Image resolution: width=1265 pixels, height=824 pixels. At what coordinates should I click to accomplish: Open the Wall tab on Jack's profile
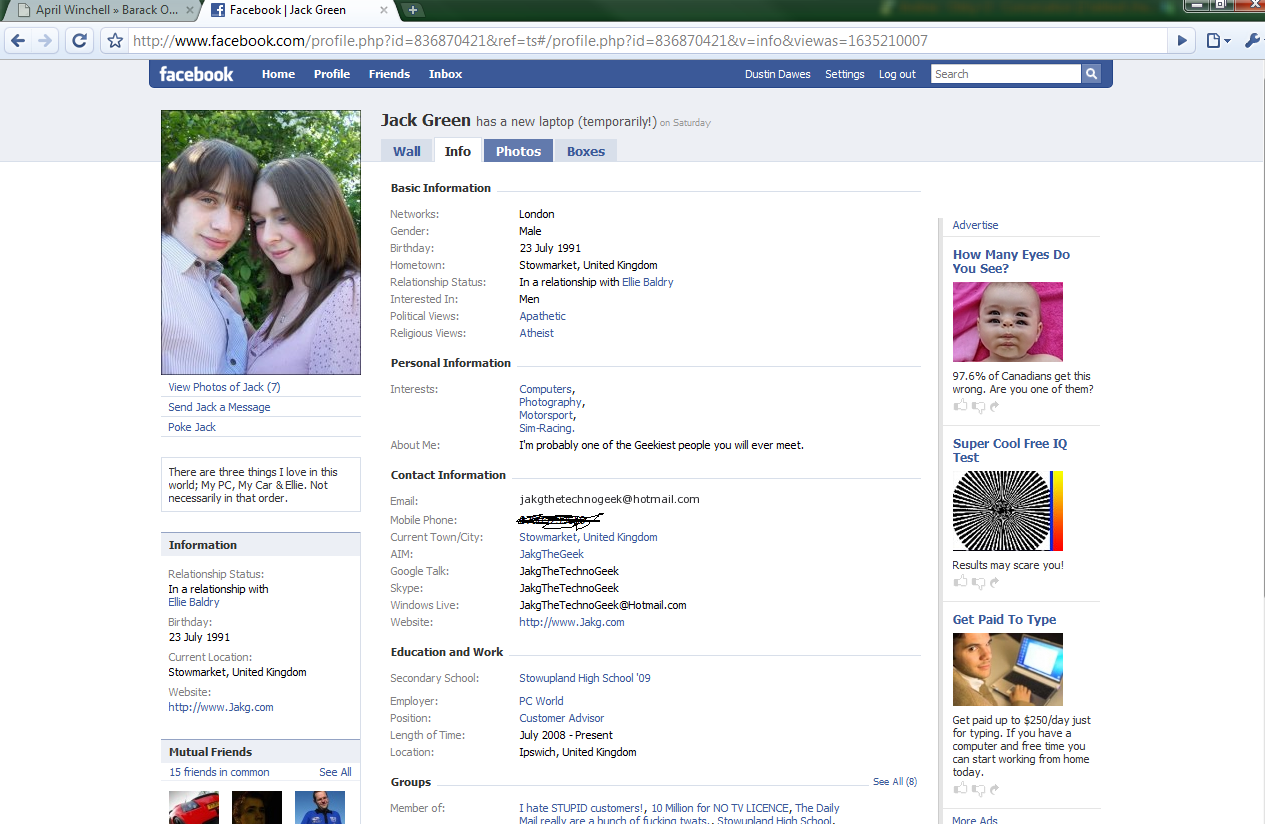click(x=406, y=151)
